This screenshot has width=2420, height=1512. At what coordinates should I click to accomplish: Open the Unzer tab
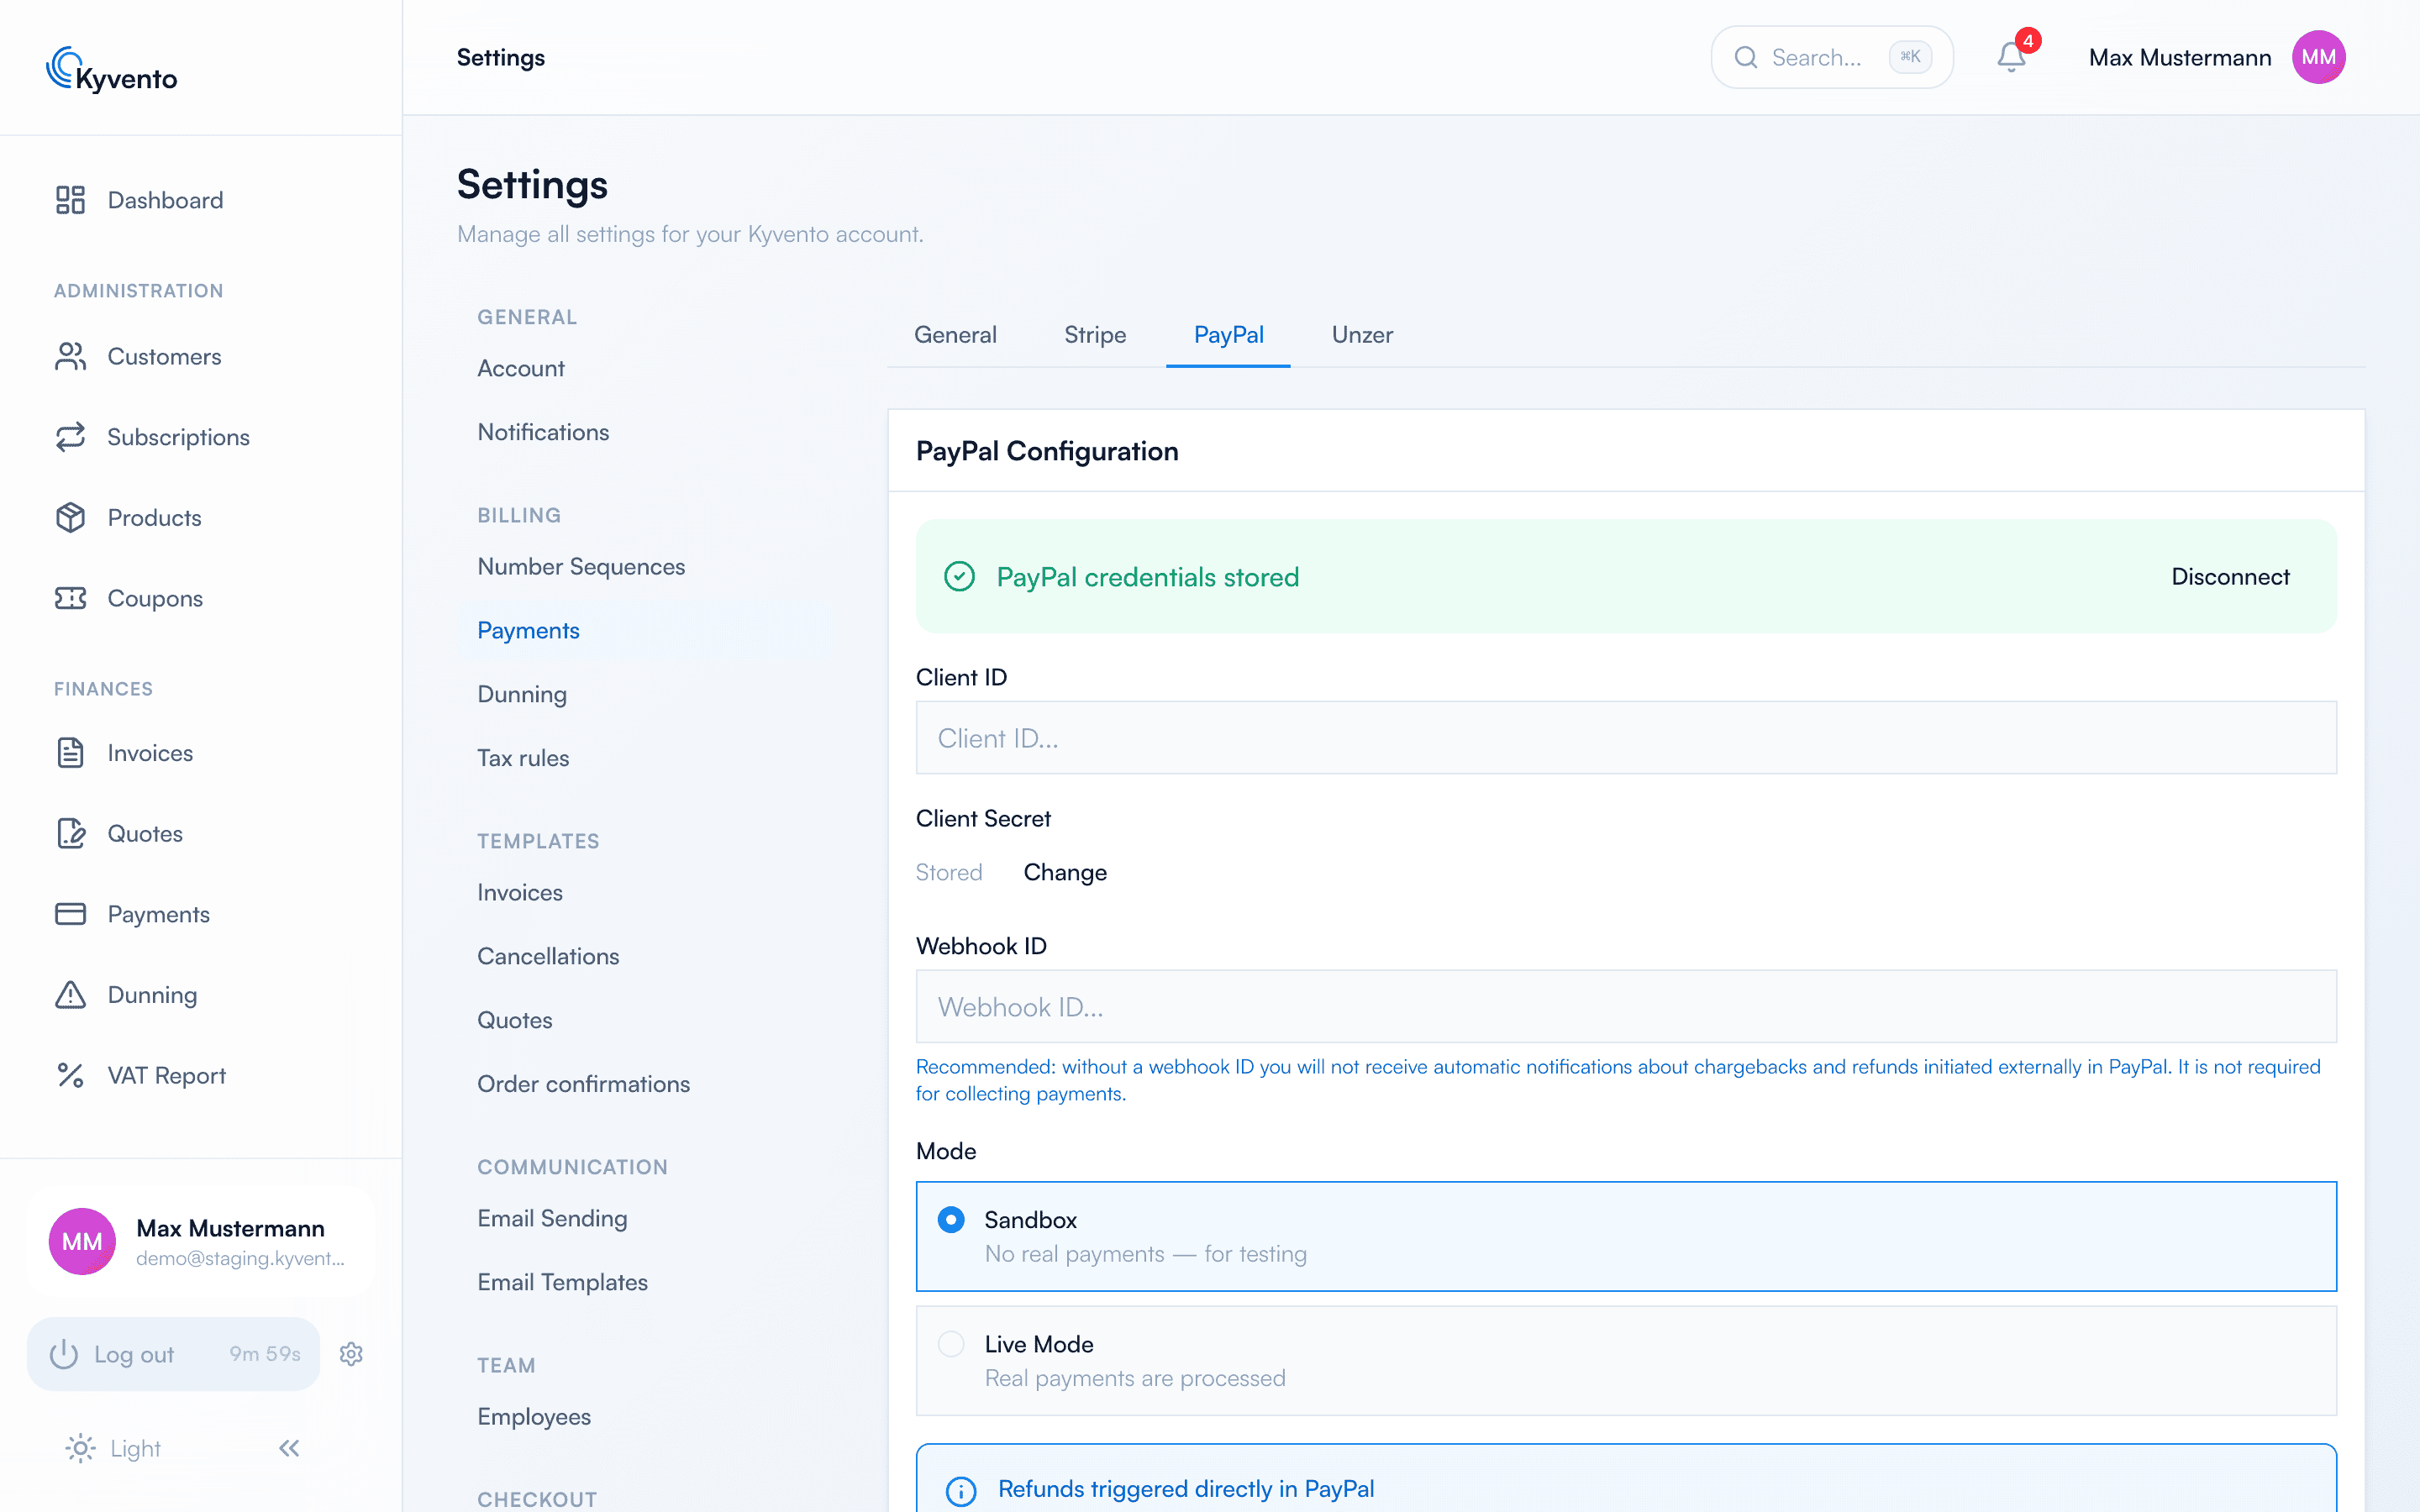1362,335
